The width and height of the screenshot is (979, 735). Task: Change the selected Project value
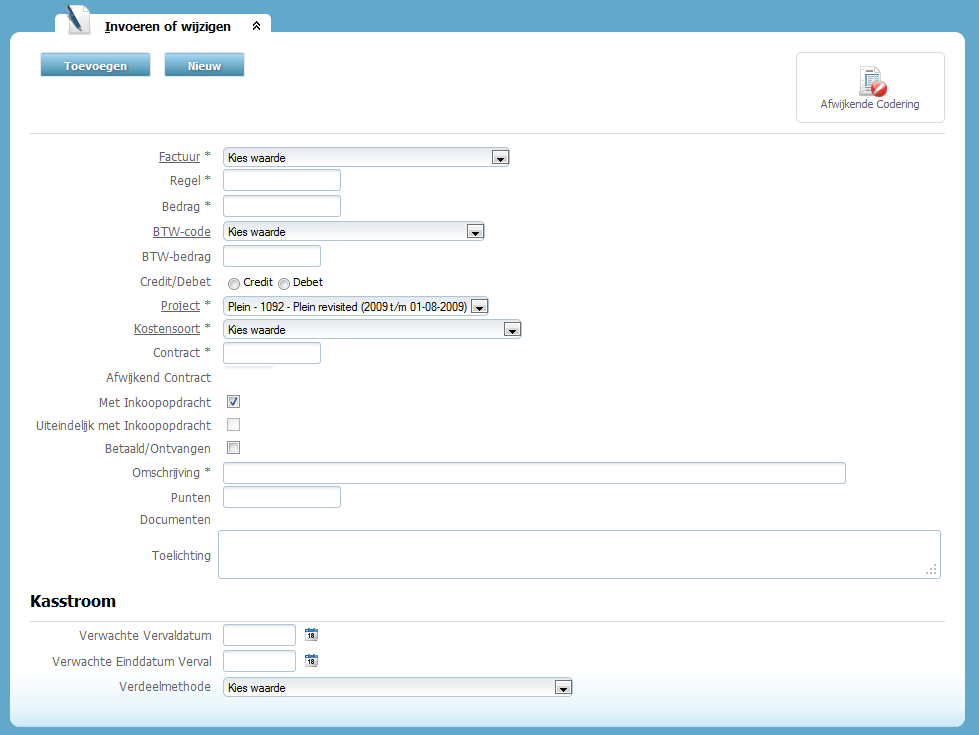pyautogui.click(x=480, y=306)
